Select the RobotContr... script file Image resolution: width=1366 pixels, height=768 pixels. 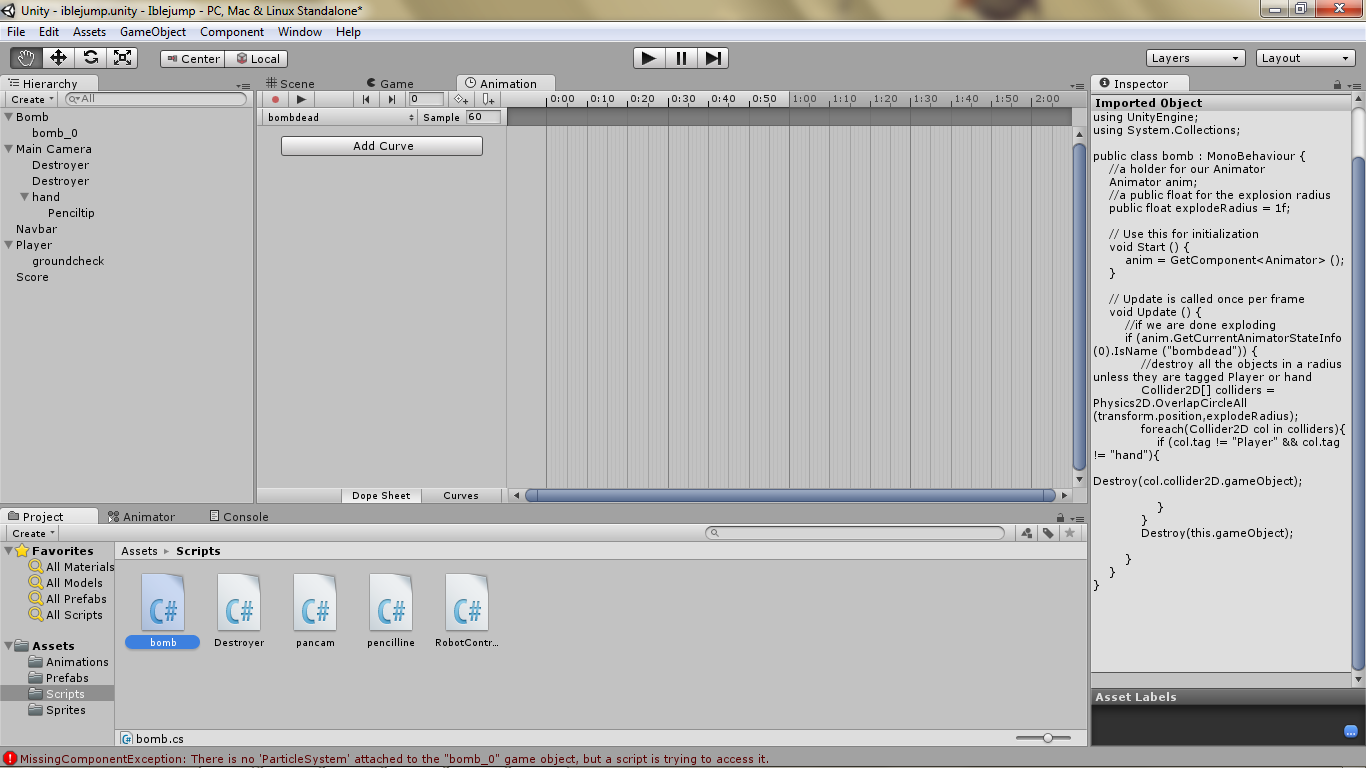click(x=467, y=610)
